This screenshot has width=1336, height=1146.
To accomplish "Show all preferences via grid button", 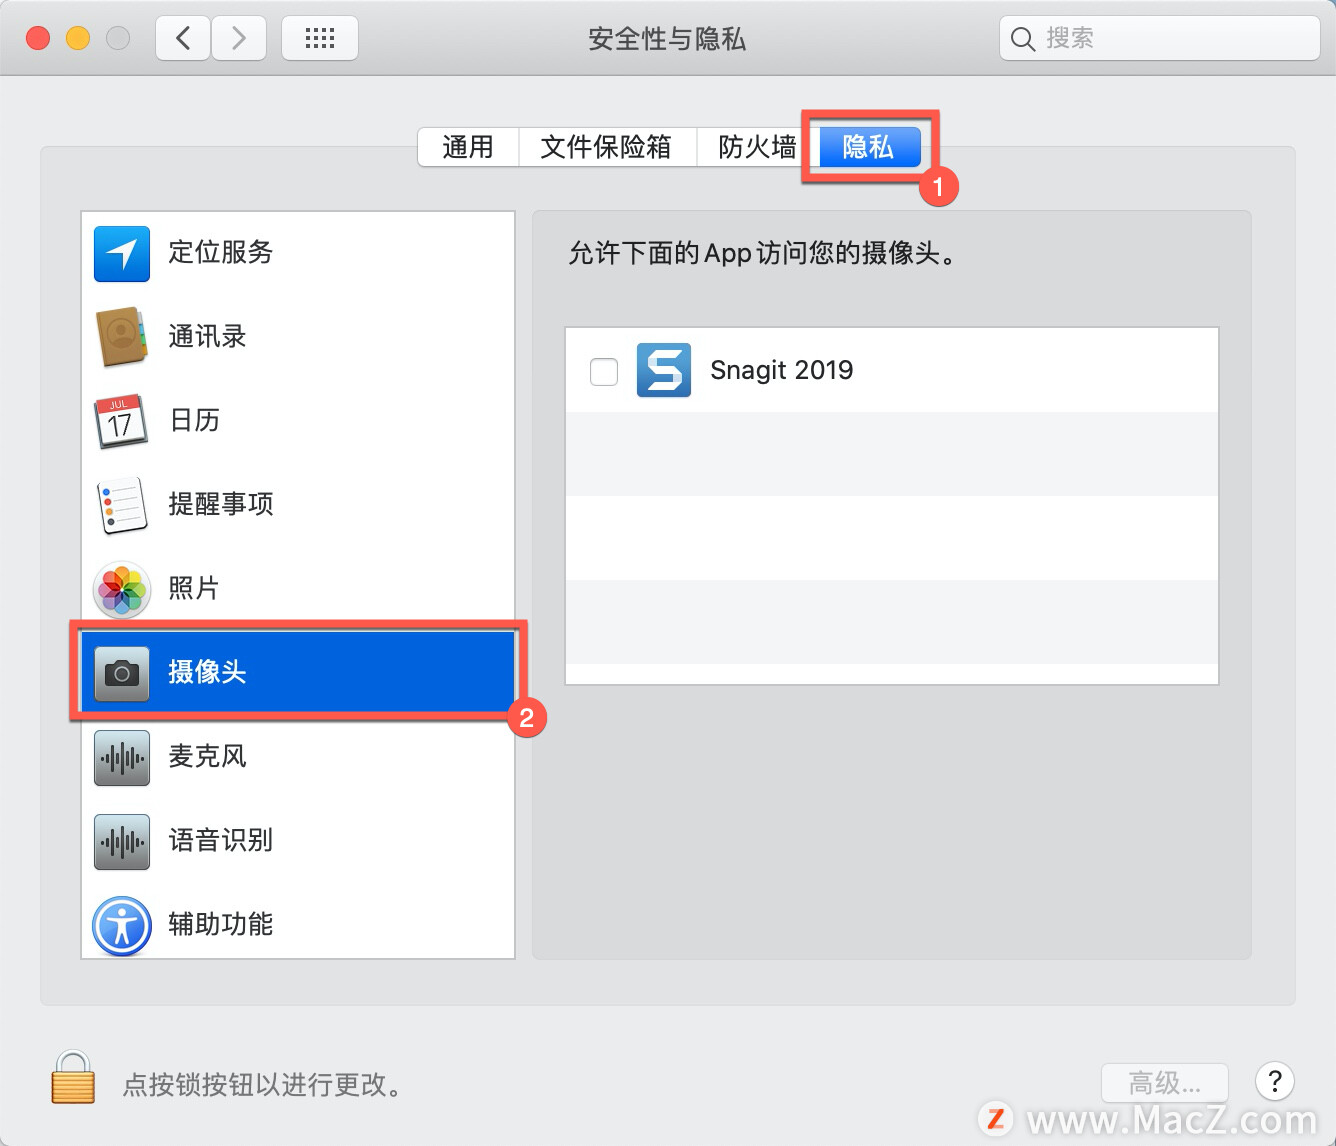I will (320, 38).
